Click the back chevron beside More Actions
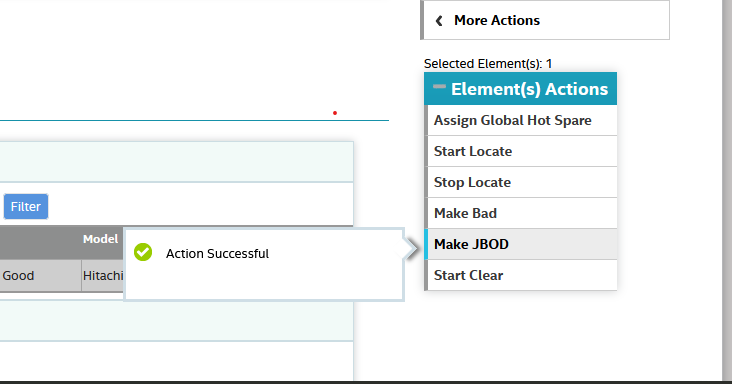 439,21
